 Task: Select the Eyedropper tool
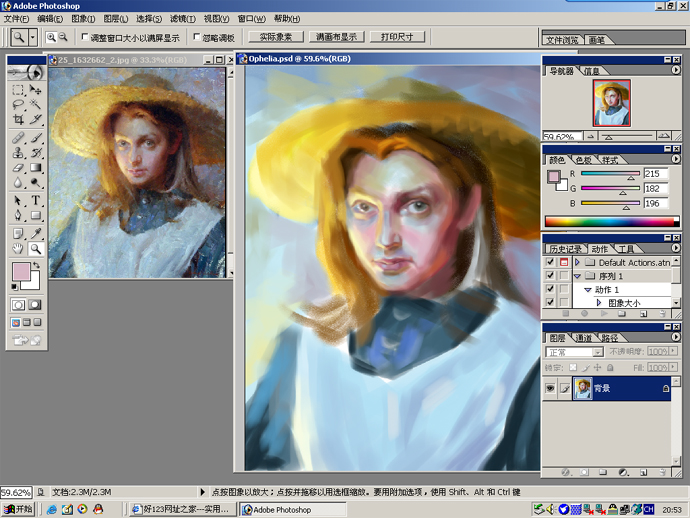pyautogui.click(x=35, y=234)
